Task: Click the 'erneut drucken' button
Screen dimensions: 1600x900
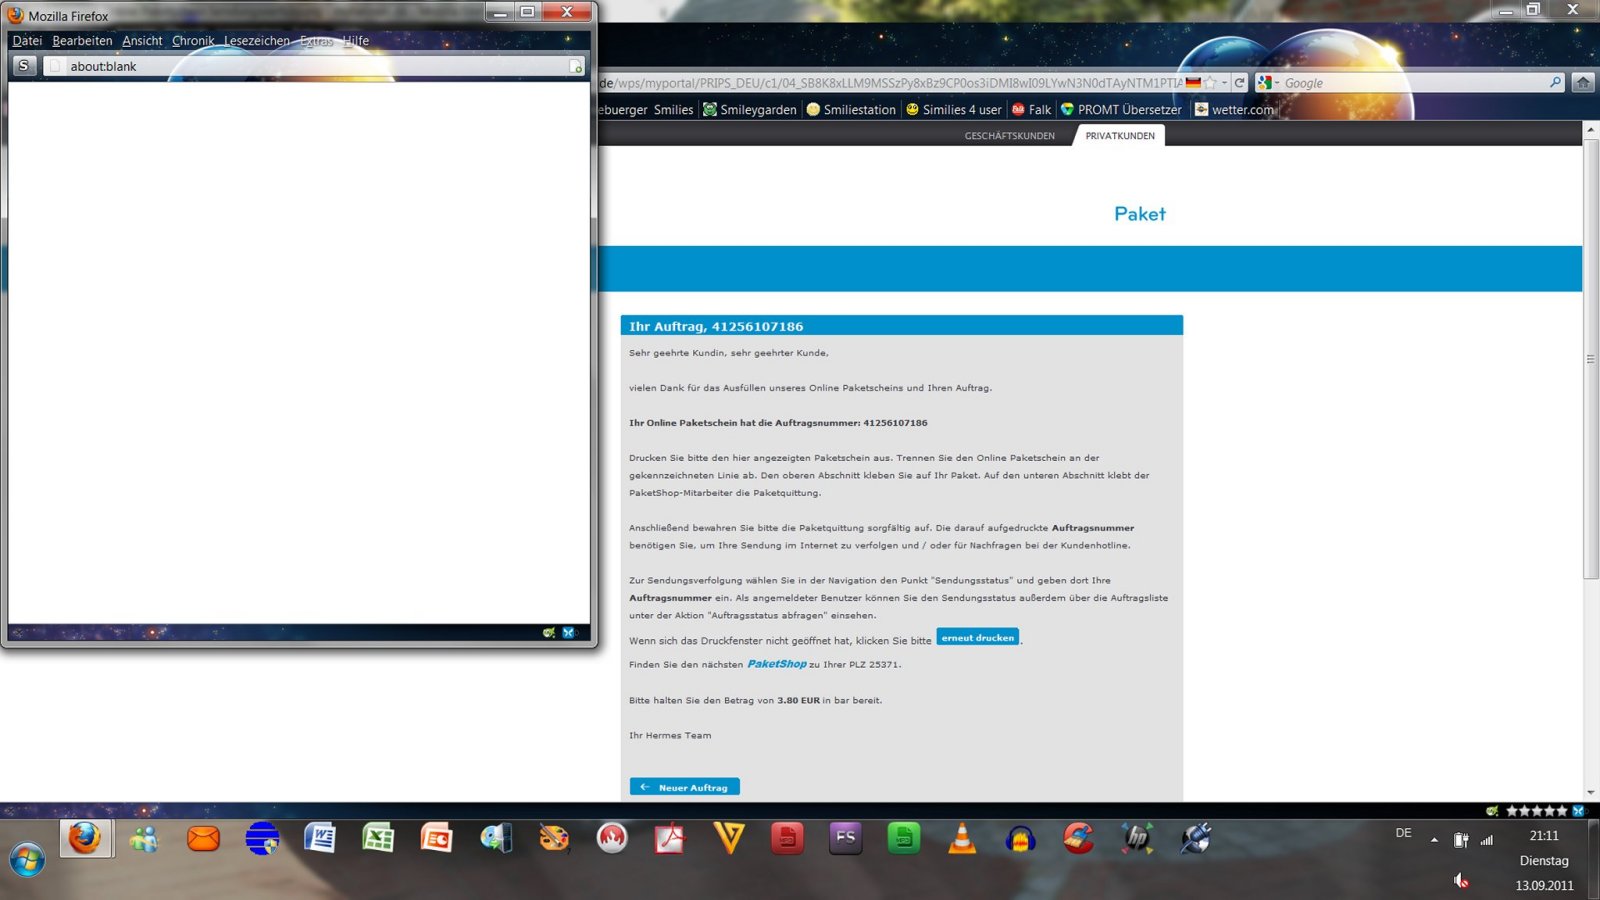Action: click(x=978, y=638)
